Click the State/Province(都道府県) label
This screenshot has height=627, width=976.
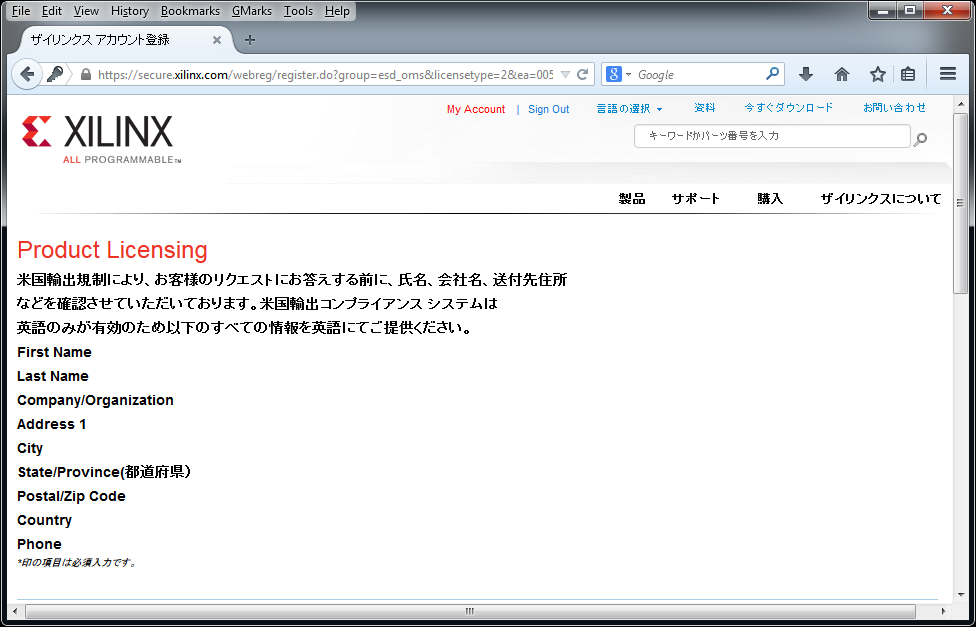[x=104, y=472]
